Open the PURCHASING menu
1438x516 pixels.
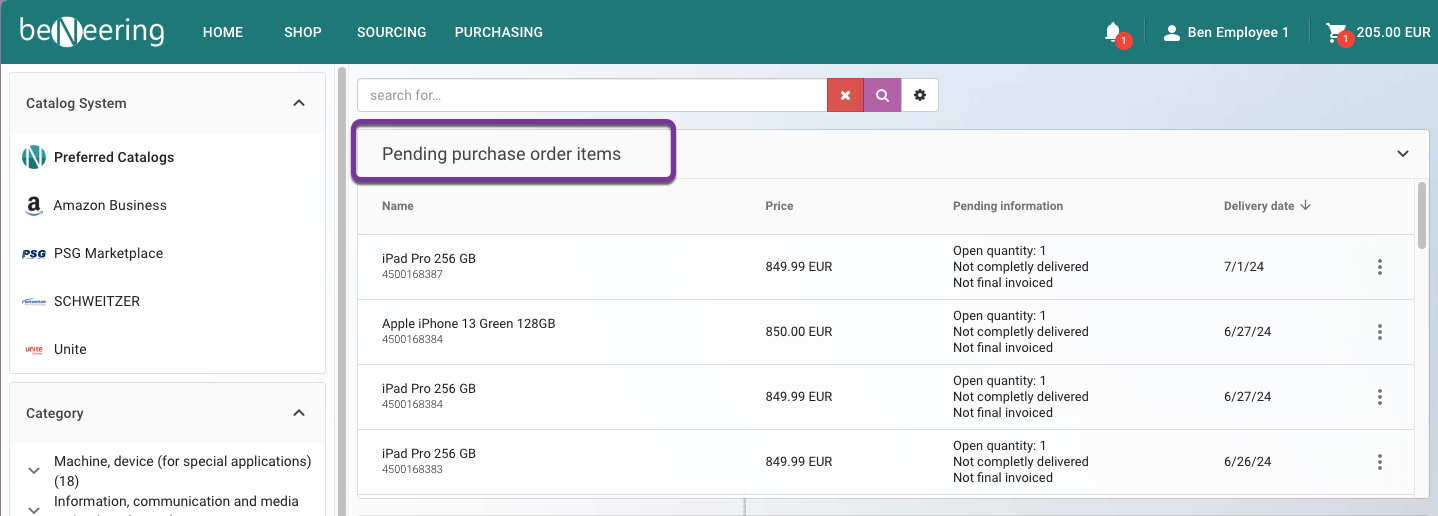pyautogui.click(x=498, y=33)
